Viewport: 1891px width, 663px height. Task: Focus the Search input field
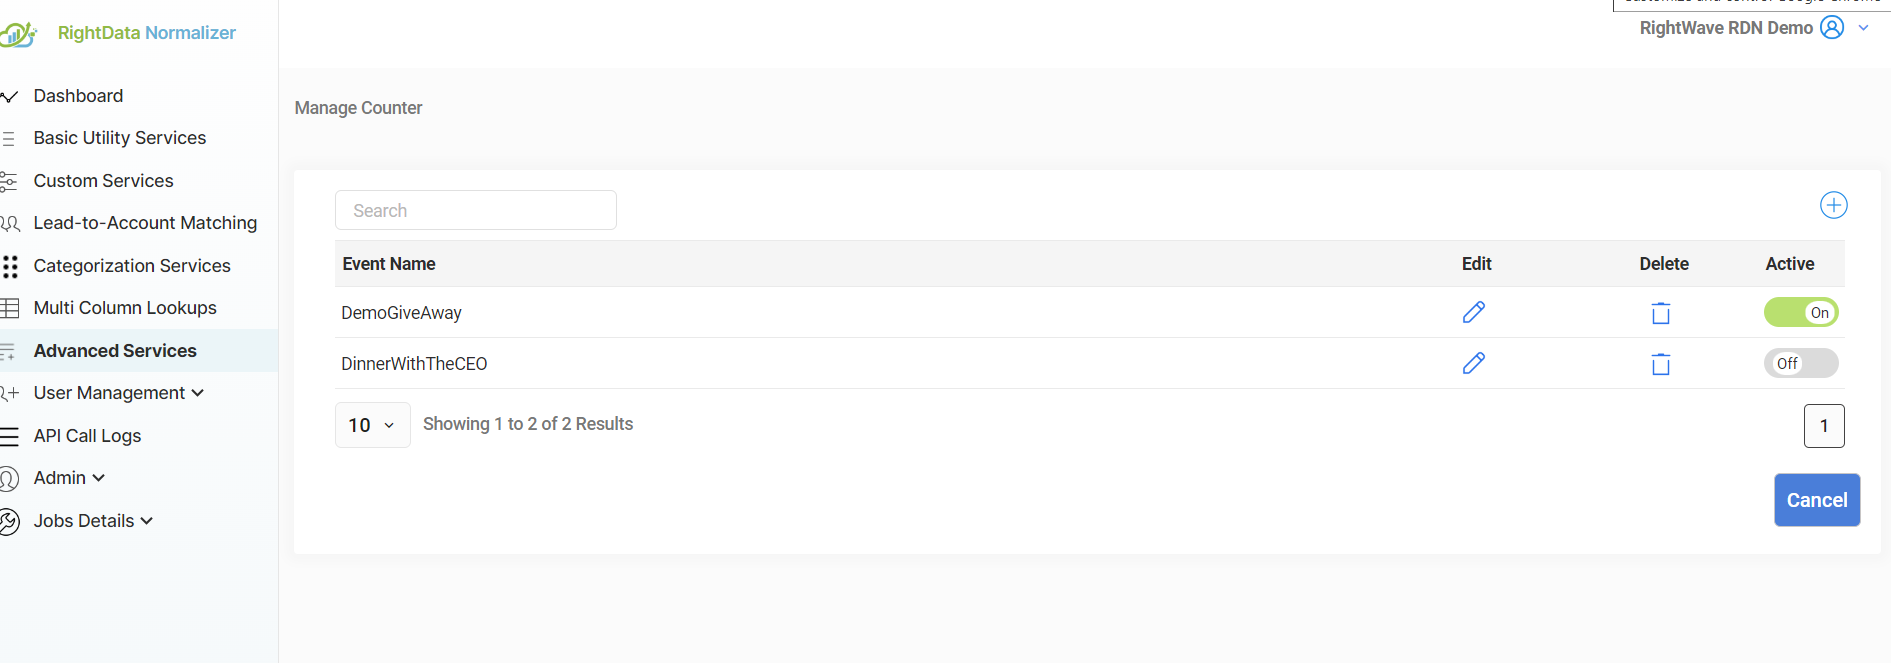click(x=476, y=210)
